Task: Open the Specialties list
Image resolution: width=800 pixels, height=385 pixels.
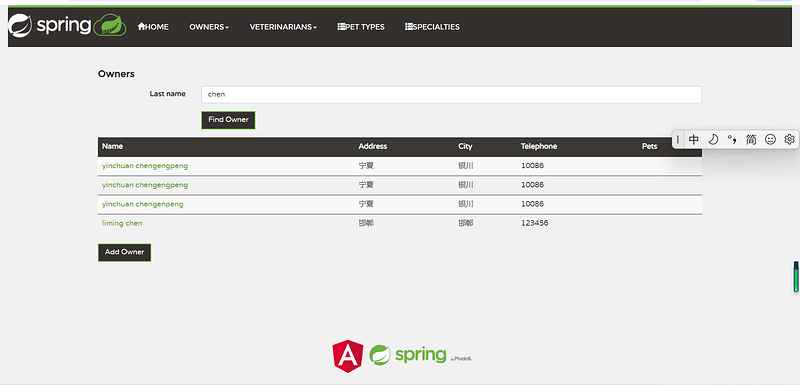Action: point(432,27)
